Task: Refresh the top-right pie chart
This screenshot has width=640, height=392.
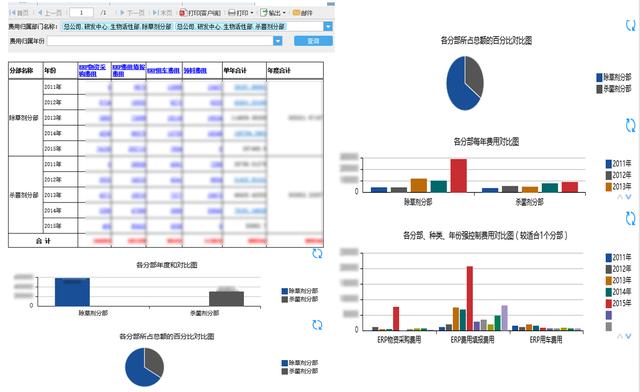Action: 631,25
